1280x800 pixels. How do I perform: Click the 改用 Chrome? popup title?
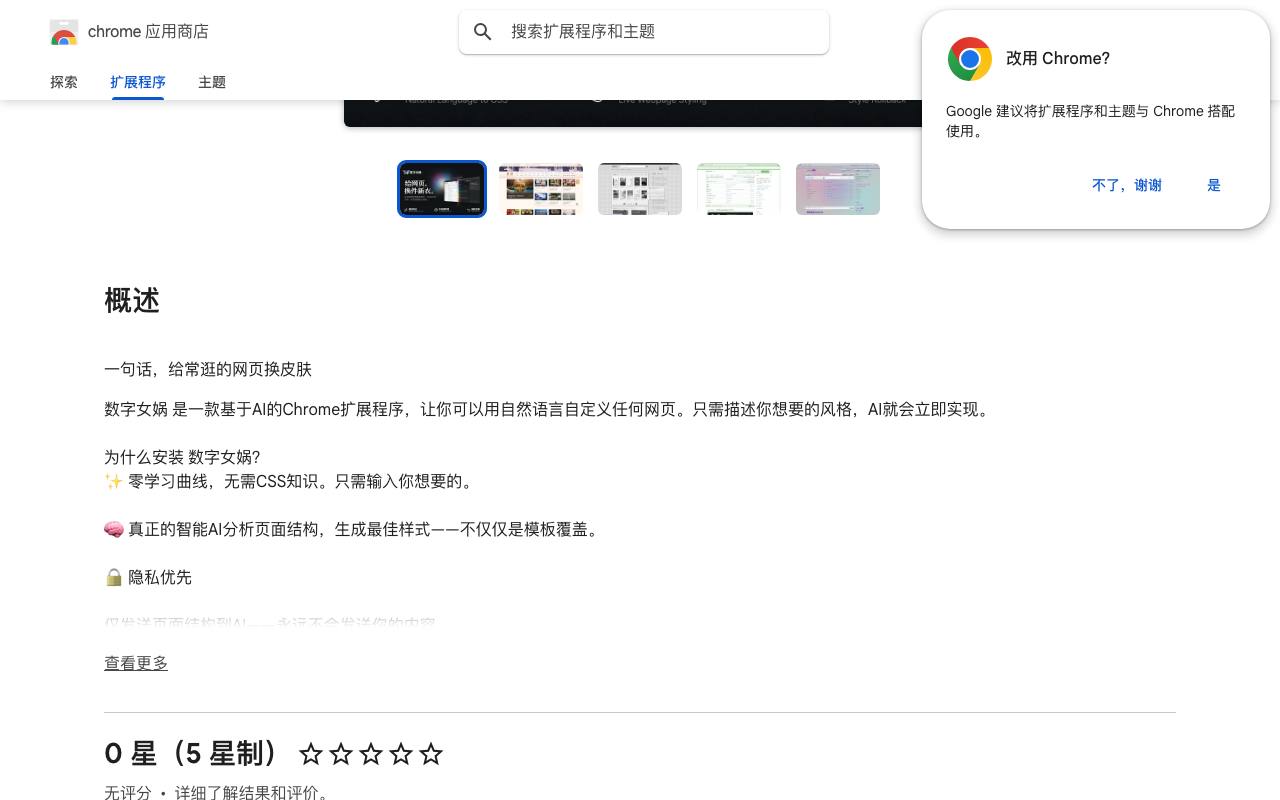[x=1058, y=59]
